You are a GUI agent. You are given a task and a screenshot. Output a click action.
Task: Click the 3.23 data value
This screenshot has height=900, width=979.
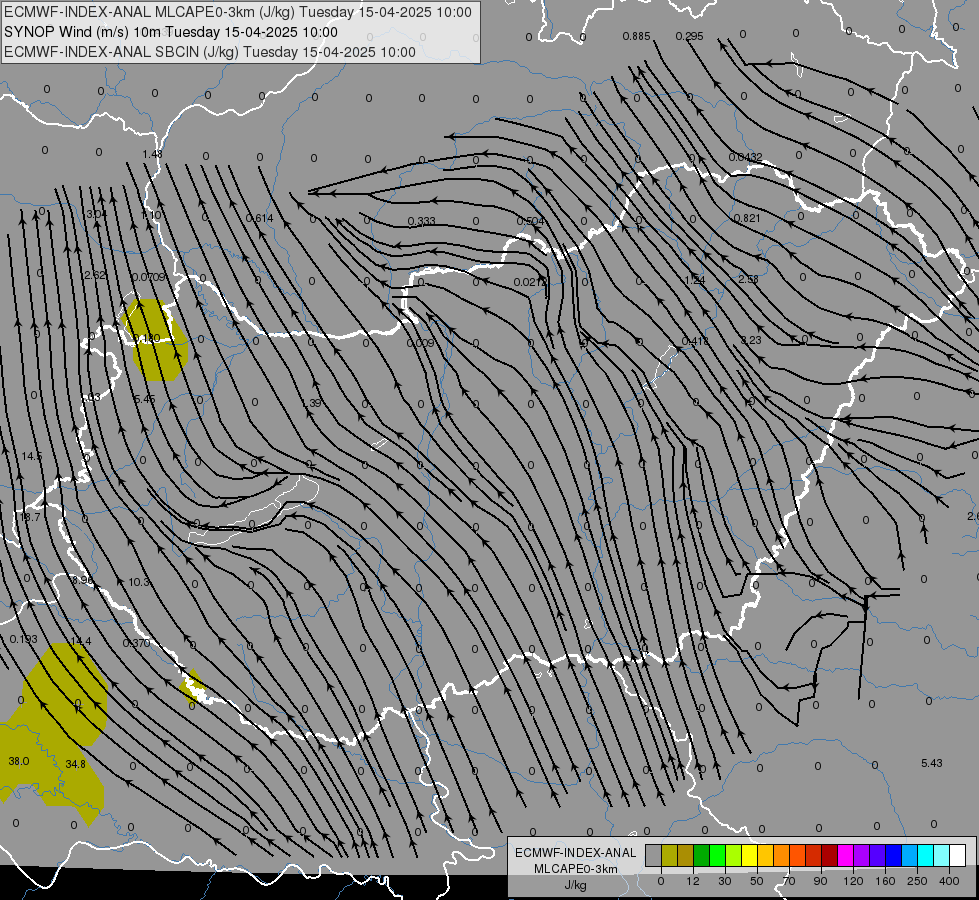(x=751, y=340)
